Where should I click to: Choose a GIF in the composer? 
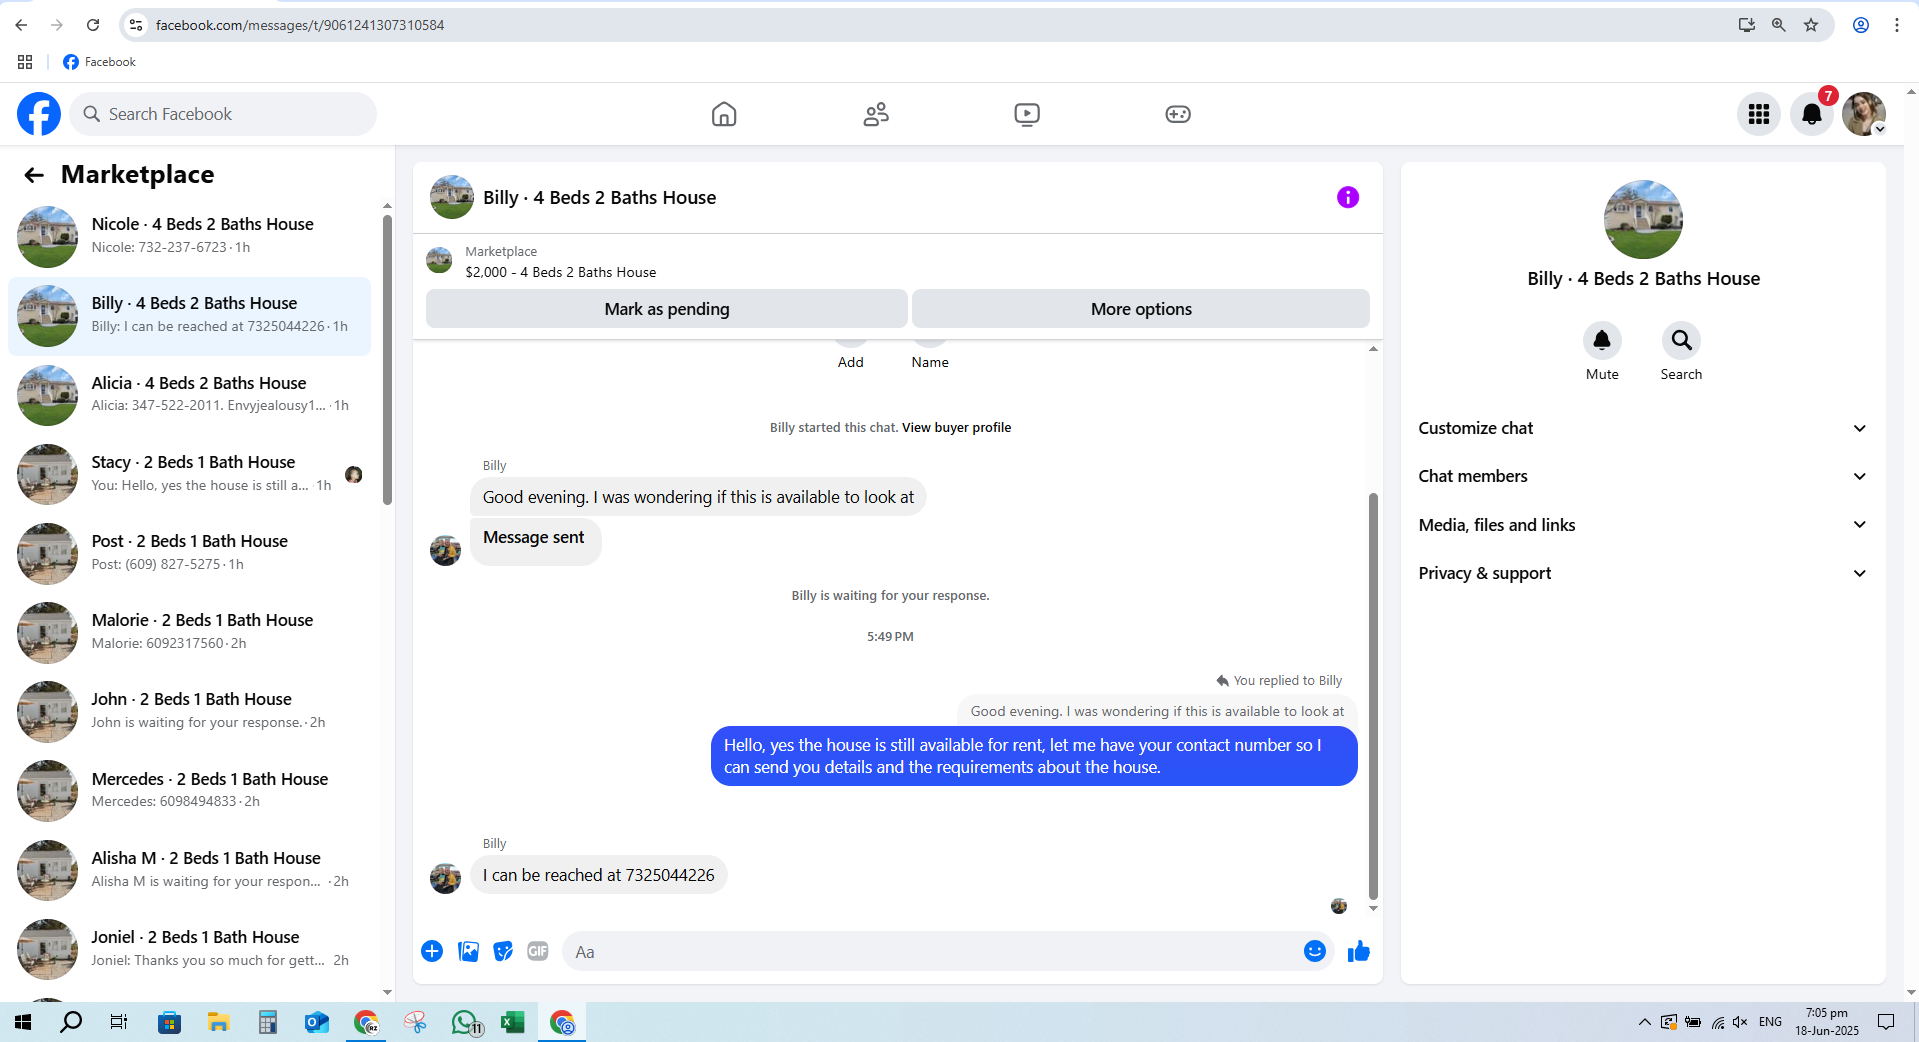click(x=538, y=951)
